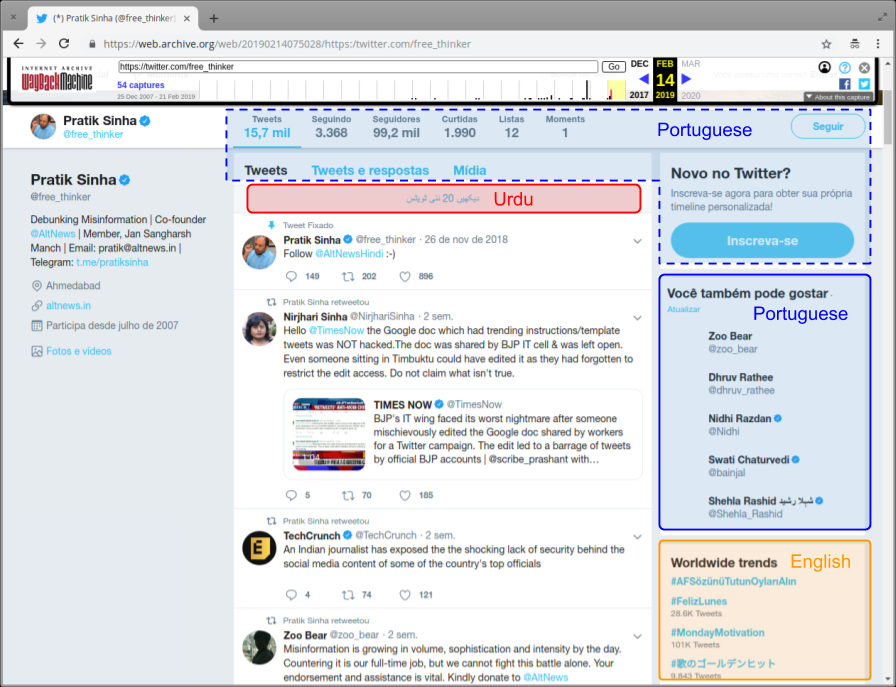Go to previous capture in December 2017
This screenshot has width=896, height=687.
(x=644, y=79)
